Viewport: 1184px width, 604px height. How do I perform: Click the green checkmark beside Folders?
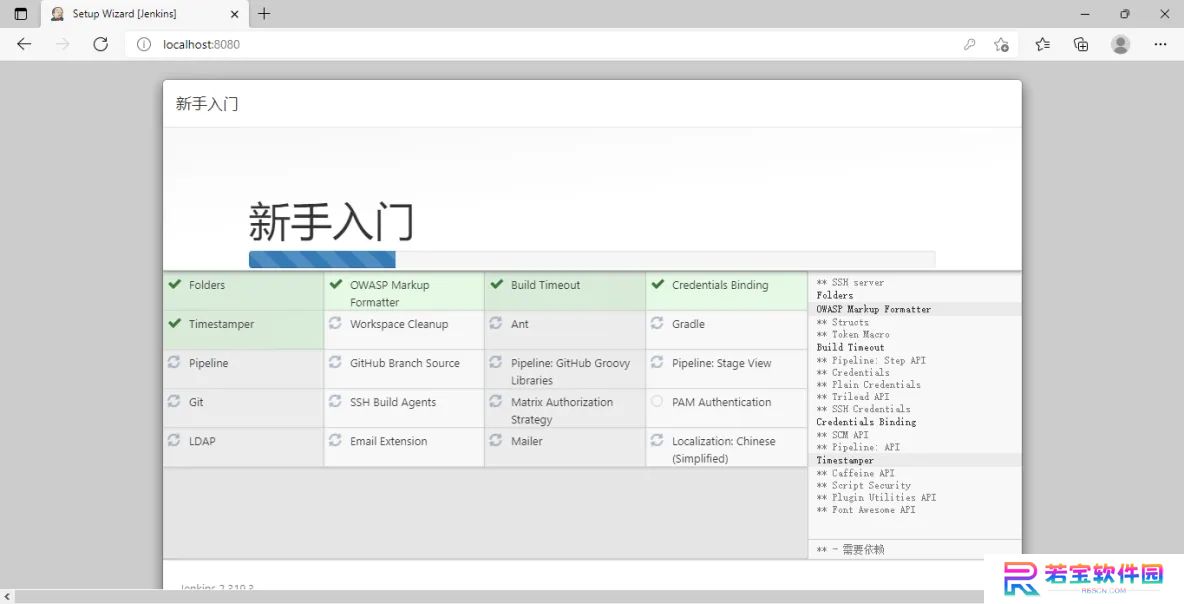coord(174,284)
